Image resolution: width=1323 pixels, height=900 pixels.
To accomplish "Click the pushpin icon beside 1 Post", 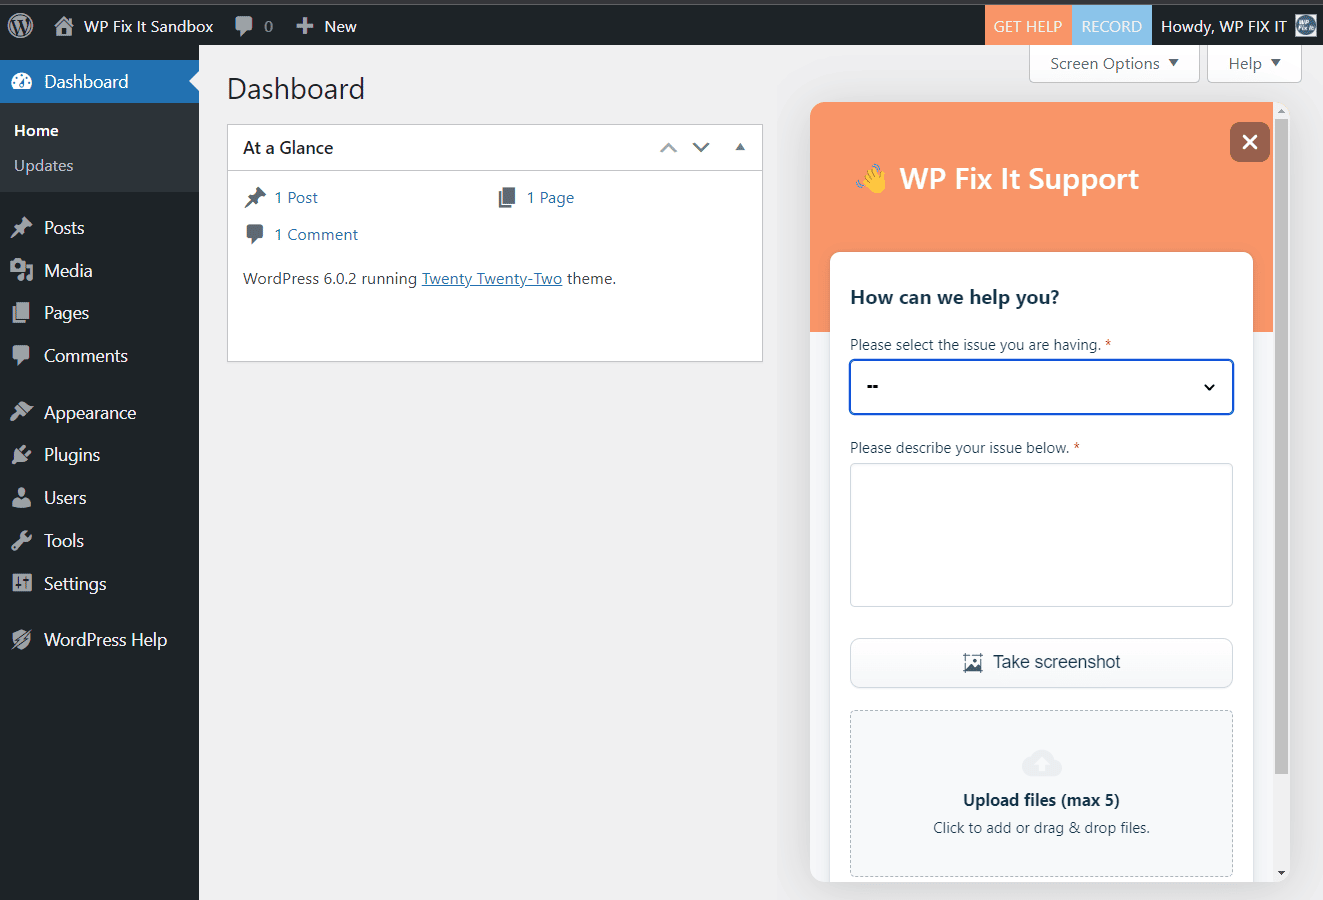I will tap(255, 198).
